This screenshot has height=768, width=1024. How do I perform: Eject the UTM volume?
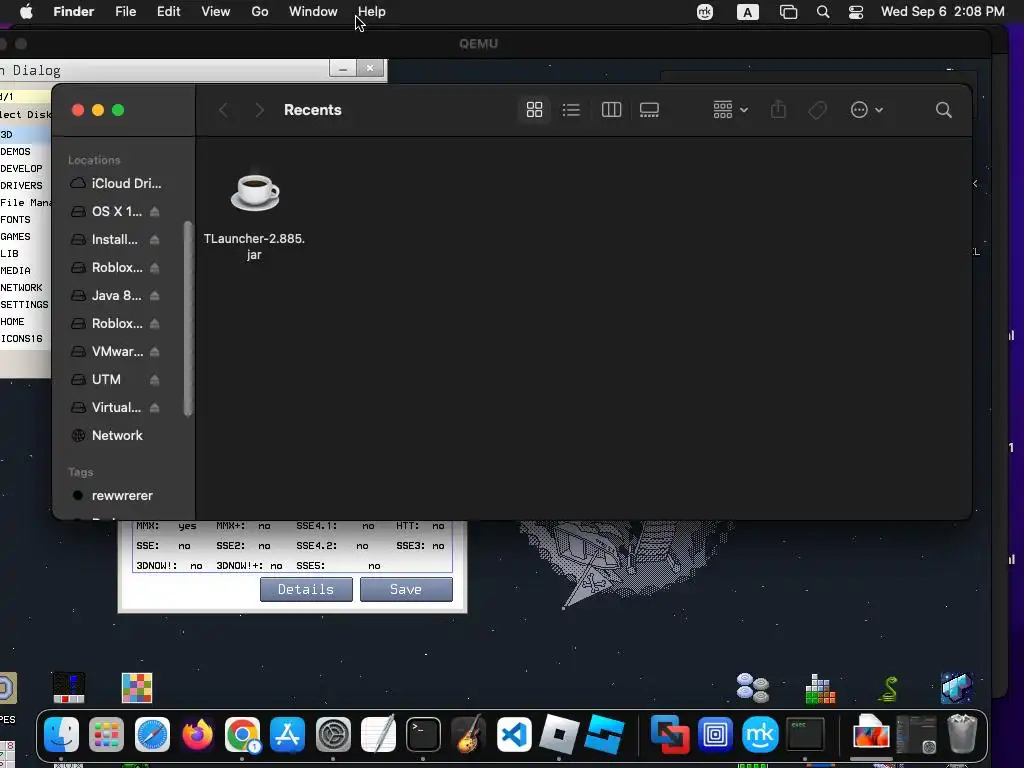tap(155, 379)
